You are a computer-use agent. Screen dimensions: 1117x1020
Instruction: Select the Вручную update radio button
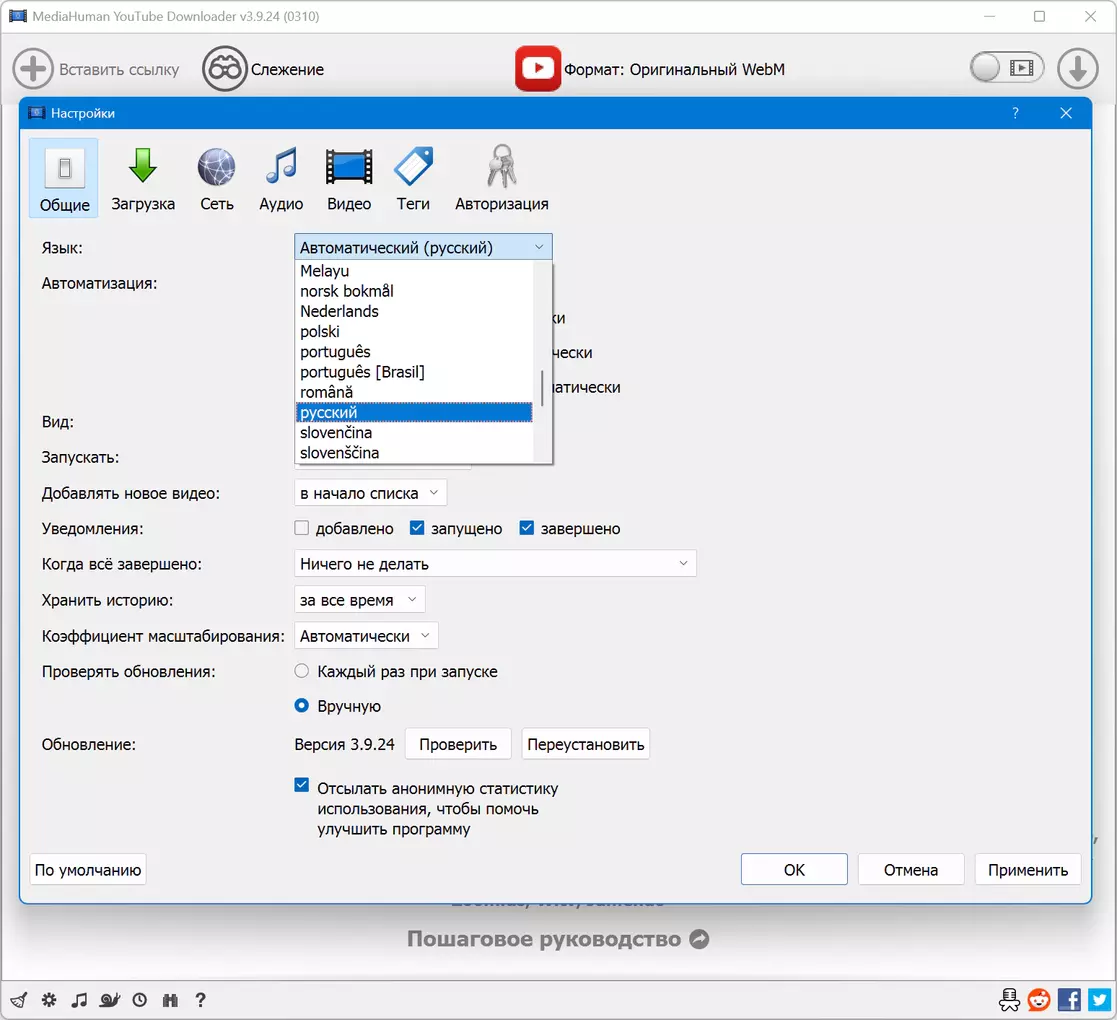tap(302, 705)
